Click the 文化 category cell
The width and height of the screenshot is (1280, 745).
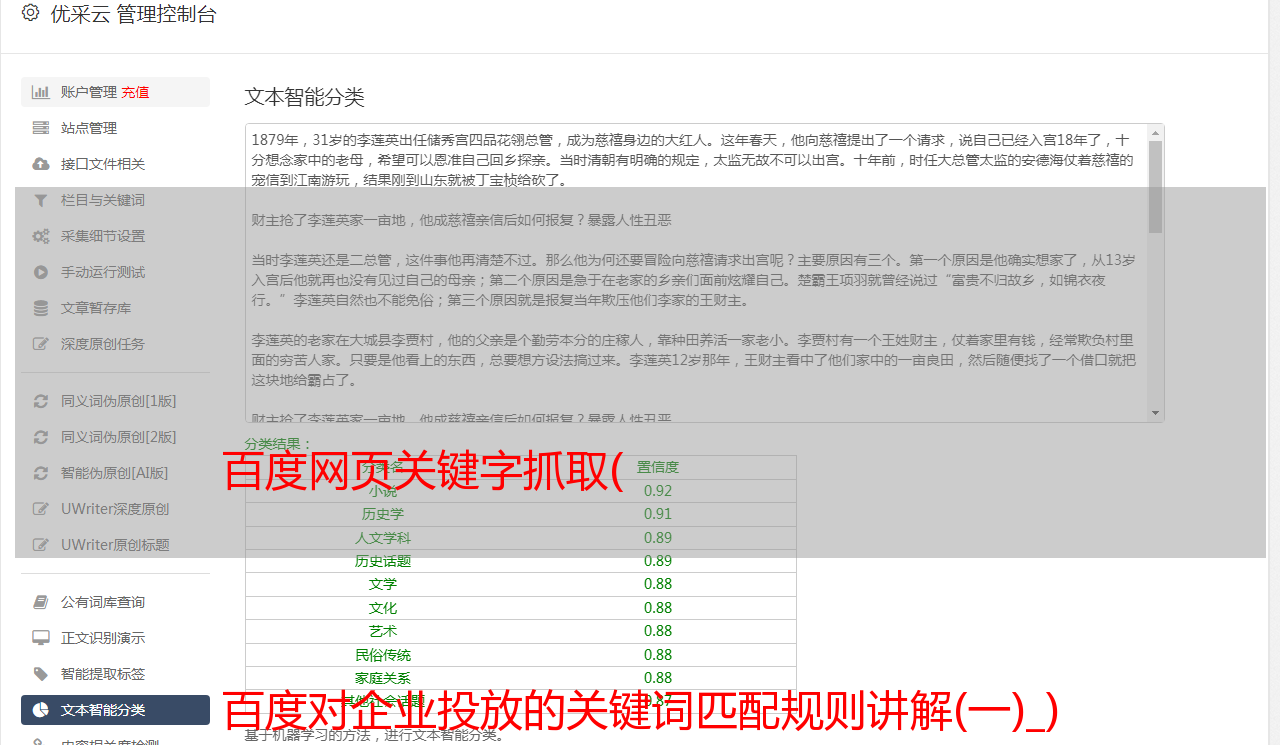tap(383, 608)
